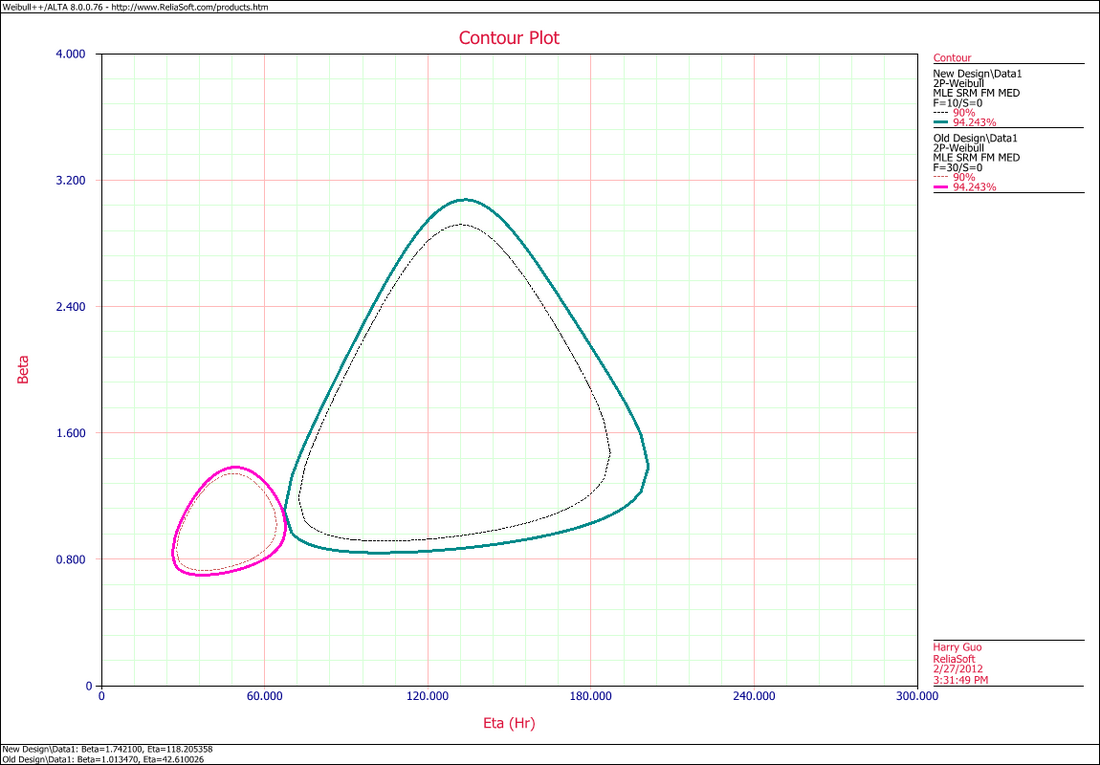Click the magenta line sample in the Old Design legend

pyautogui.click(x=941, y=186)
